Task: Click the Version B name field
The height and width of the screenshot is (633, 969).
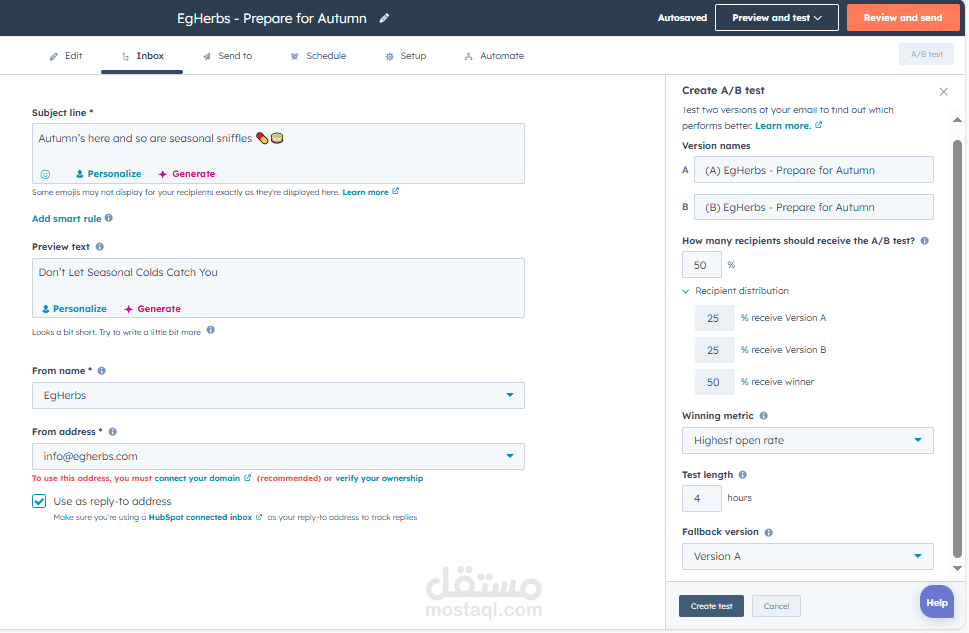Action: [813, 207]
